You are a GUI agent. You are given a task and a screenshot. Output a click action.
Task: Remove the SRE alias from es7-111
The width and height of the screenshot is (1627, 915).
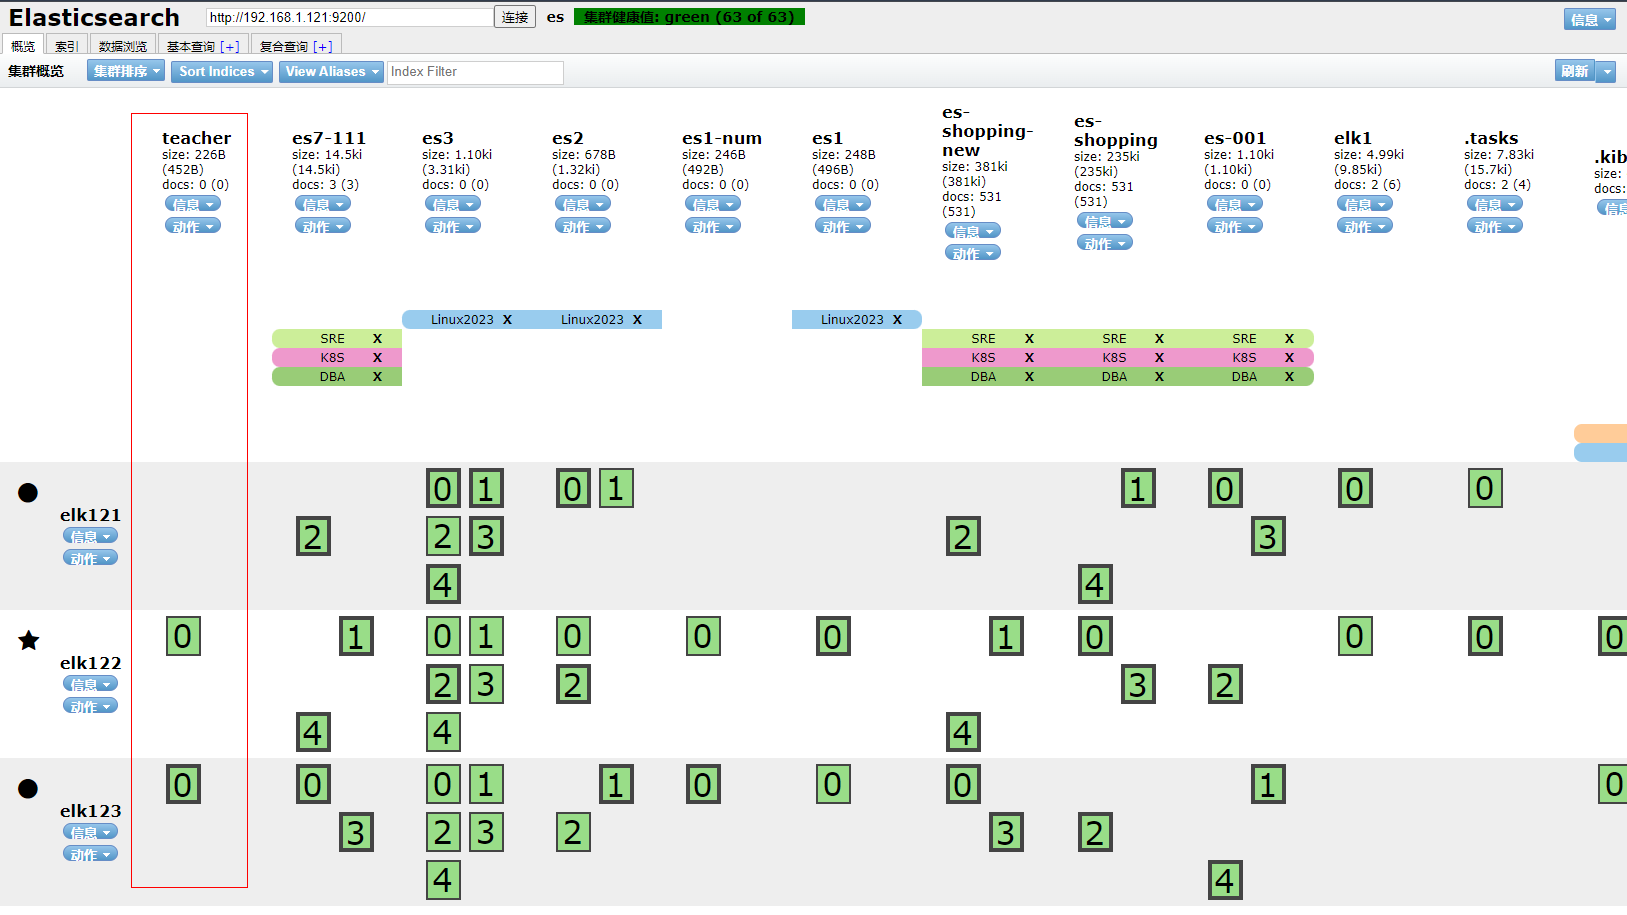(x=377, y=339)
